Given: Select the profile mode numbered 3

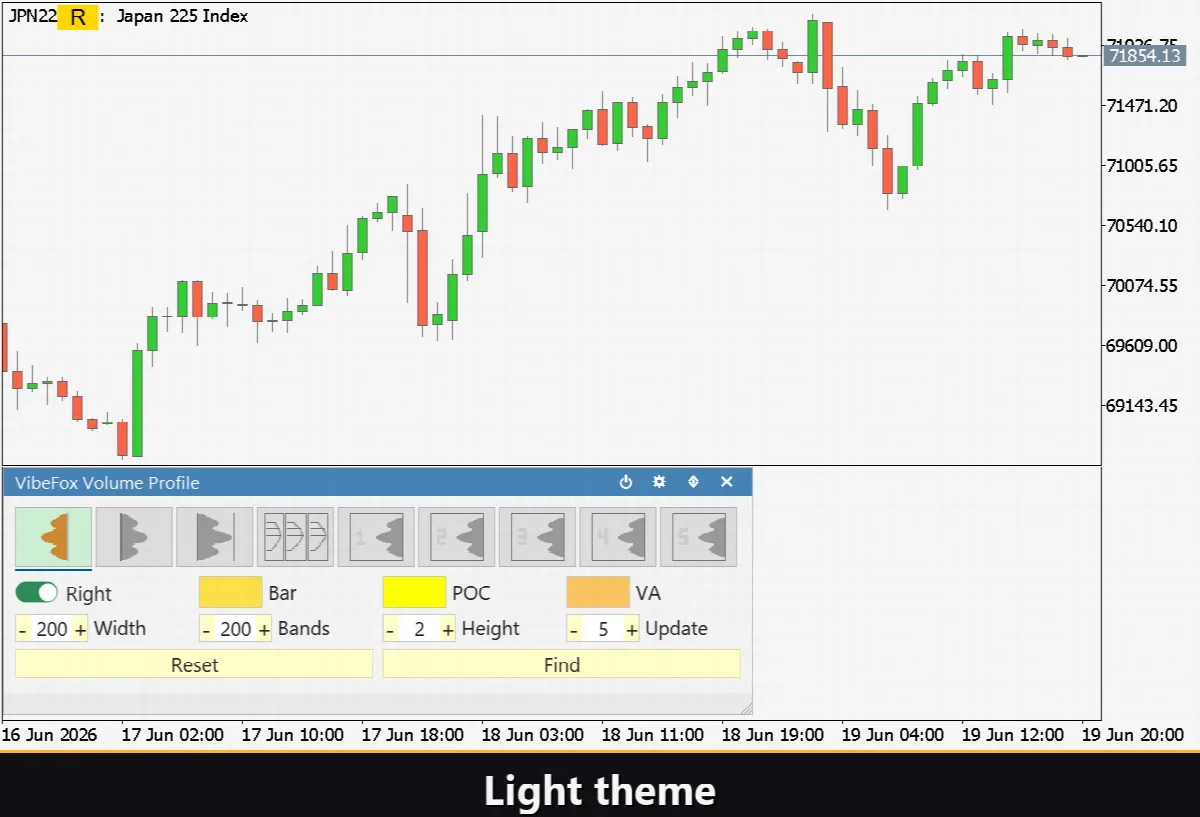Looking at the screenshot, I should coord(537,537).
